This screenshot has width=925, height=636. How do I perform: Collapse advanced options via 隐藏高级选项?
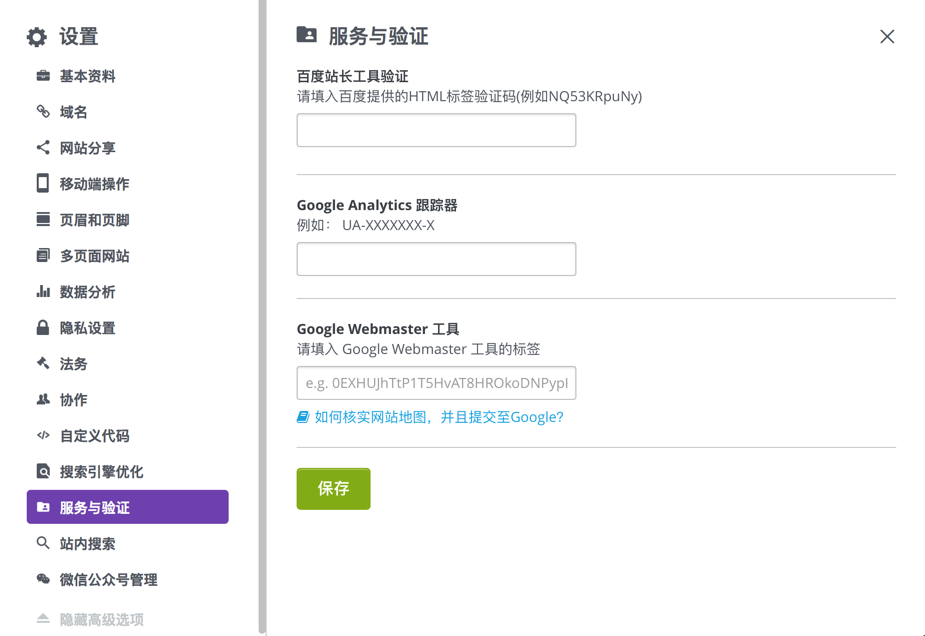tap(101, 620)
